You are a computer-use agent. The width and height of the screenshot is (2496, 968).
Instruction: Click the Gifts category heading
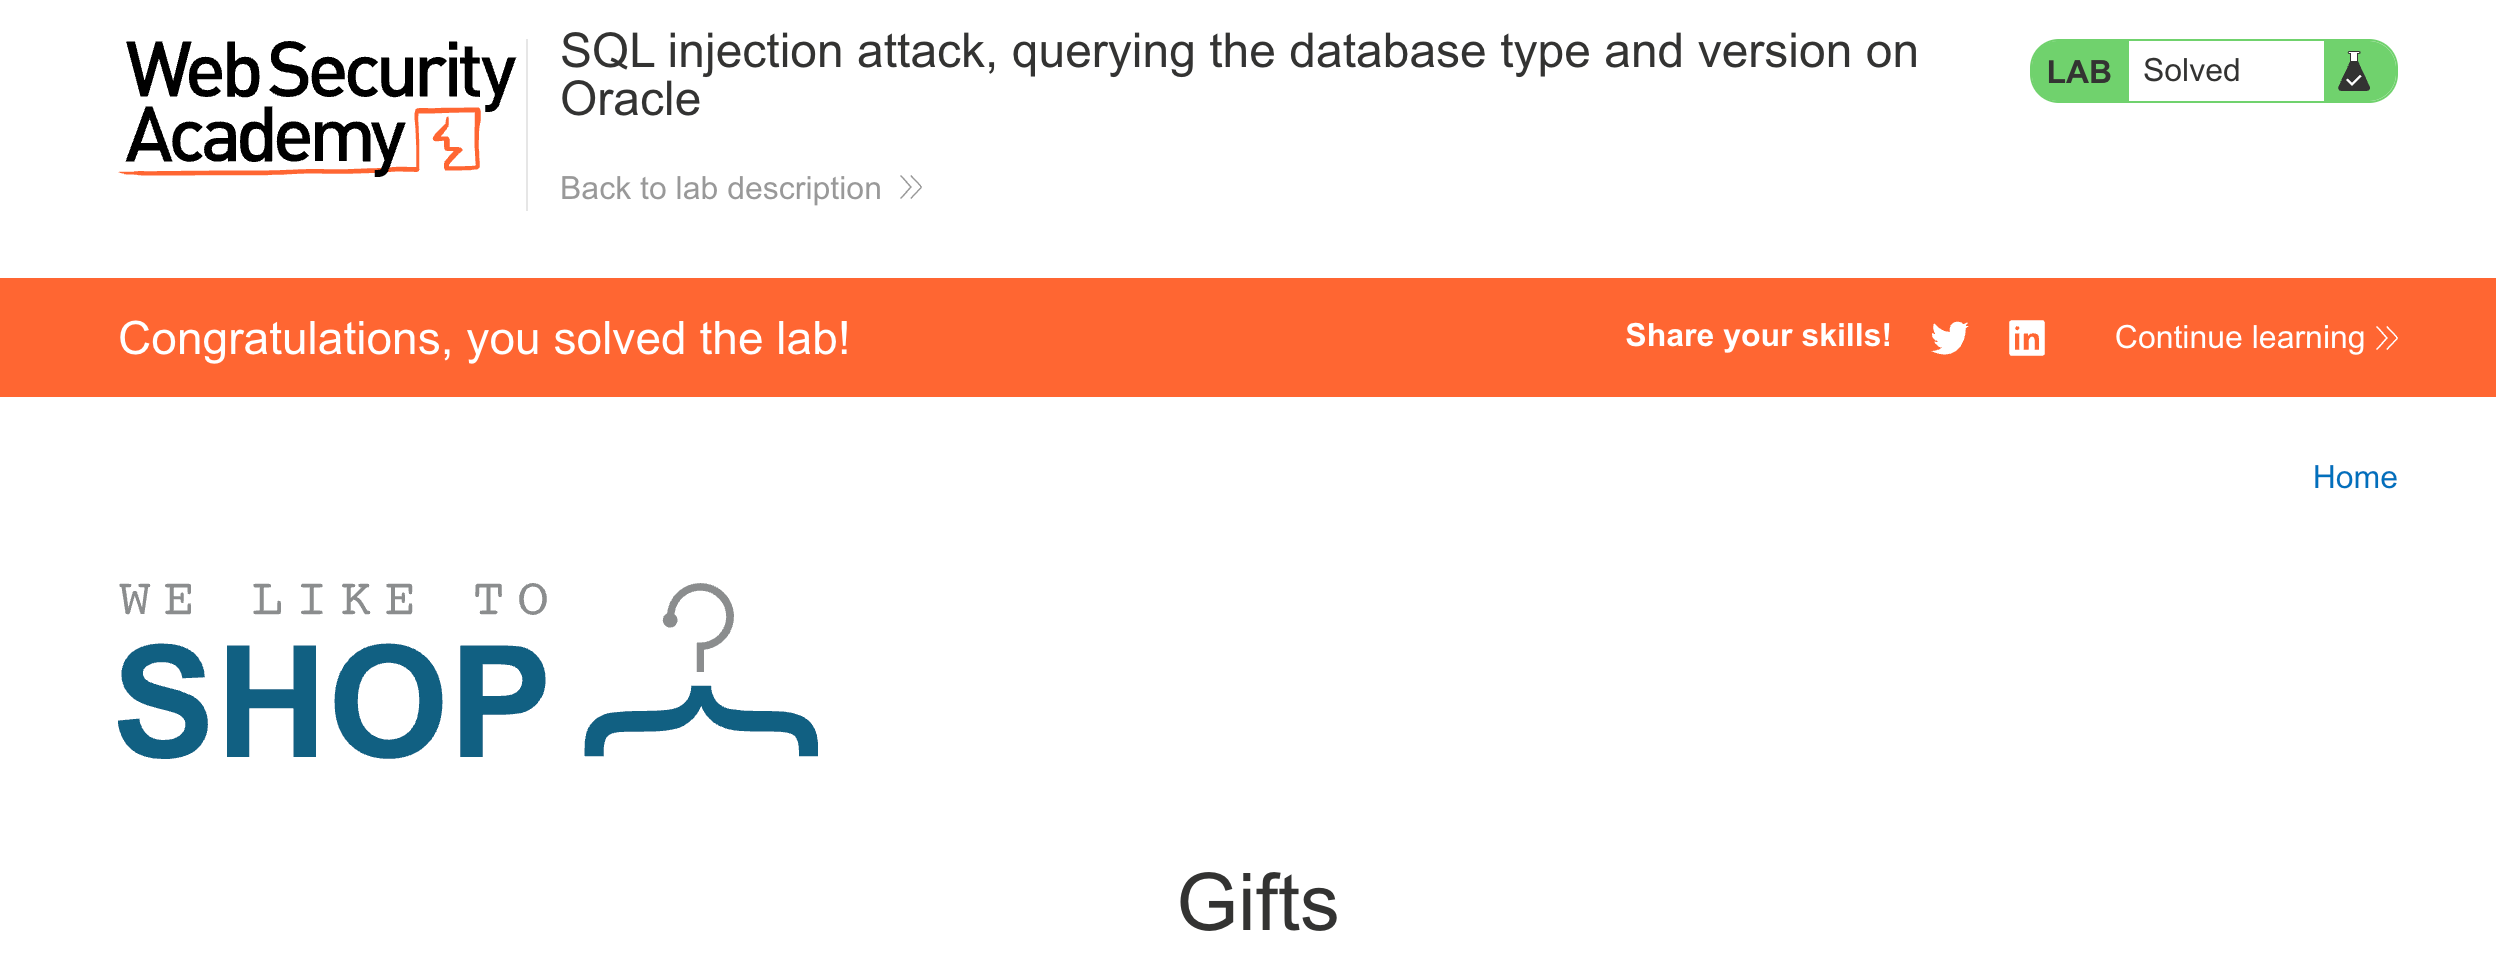tap(1257, 902)
